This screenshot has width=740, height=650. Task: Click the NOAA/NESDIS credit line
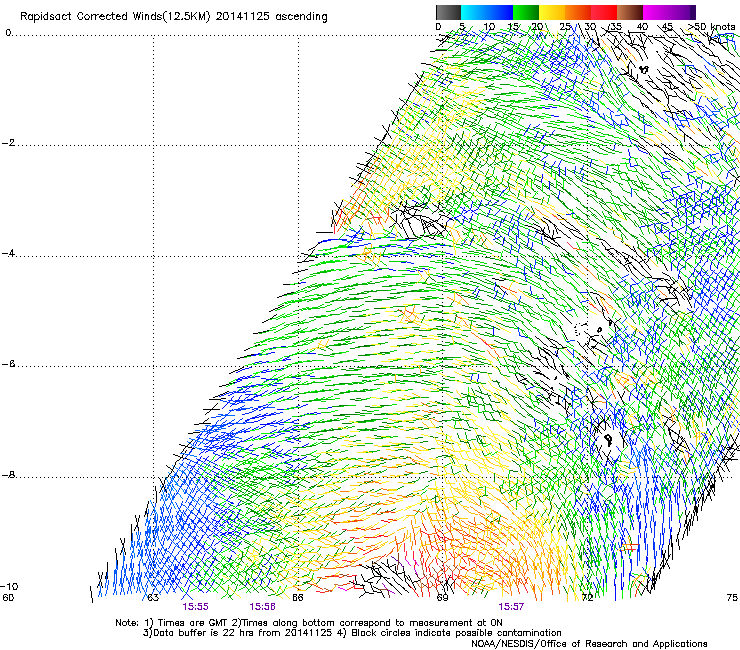click(x=589, y=644)
